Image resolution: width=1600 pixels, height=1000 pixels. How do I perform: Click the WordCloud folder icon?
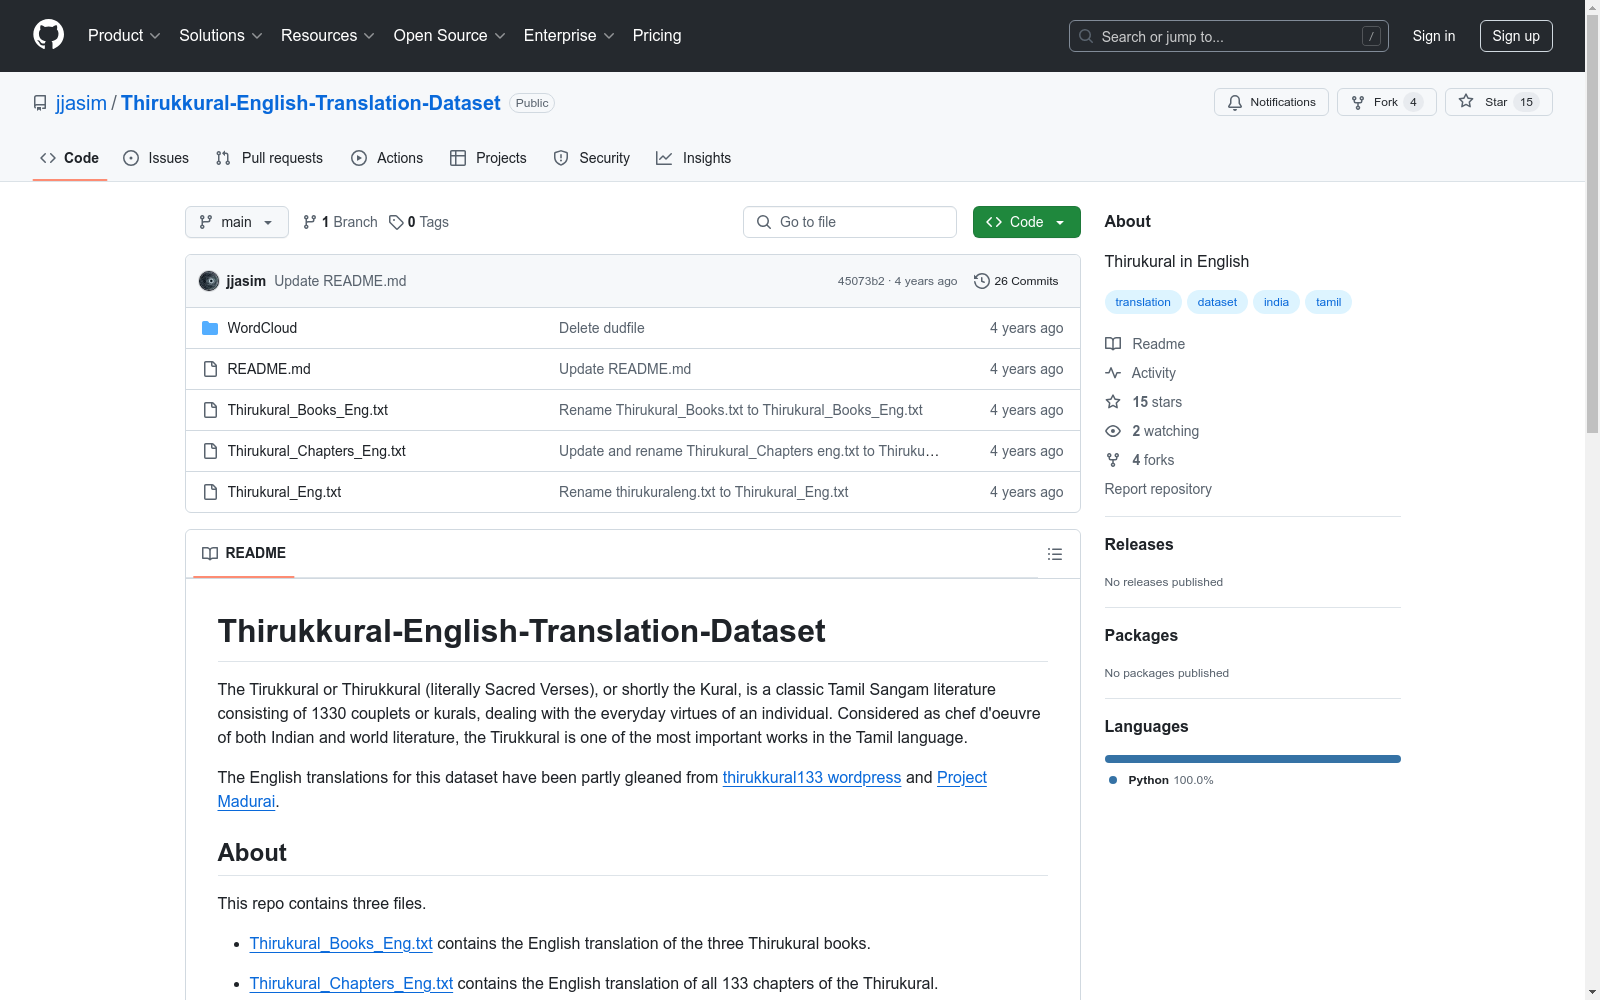coord(210,328)
